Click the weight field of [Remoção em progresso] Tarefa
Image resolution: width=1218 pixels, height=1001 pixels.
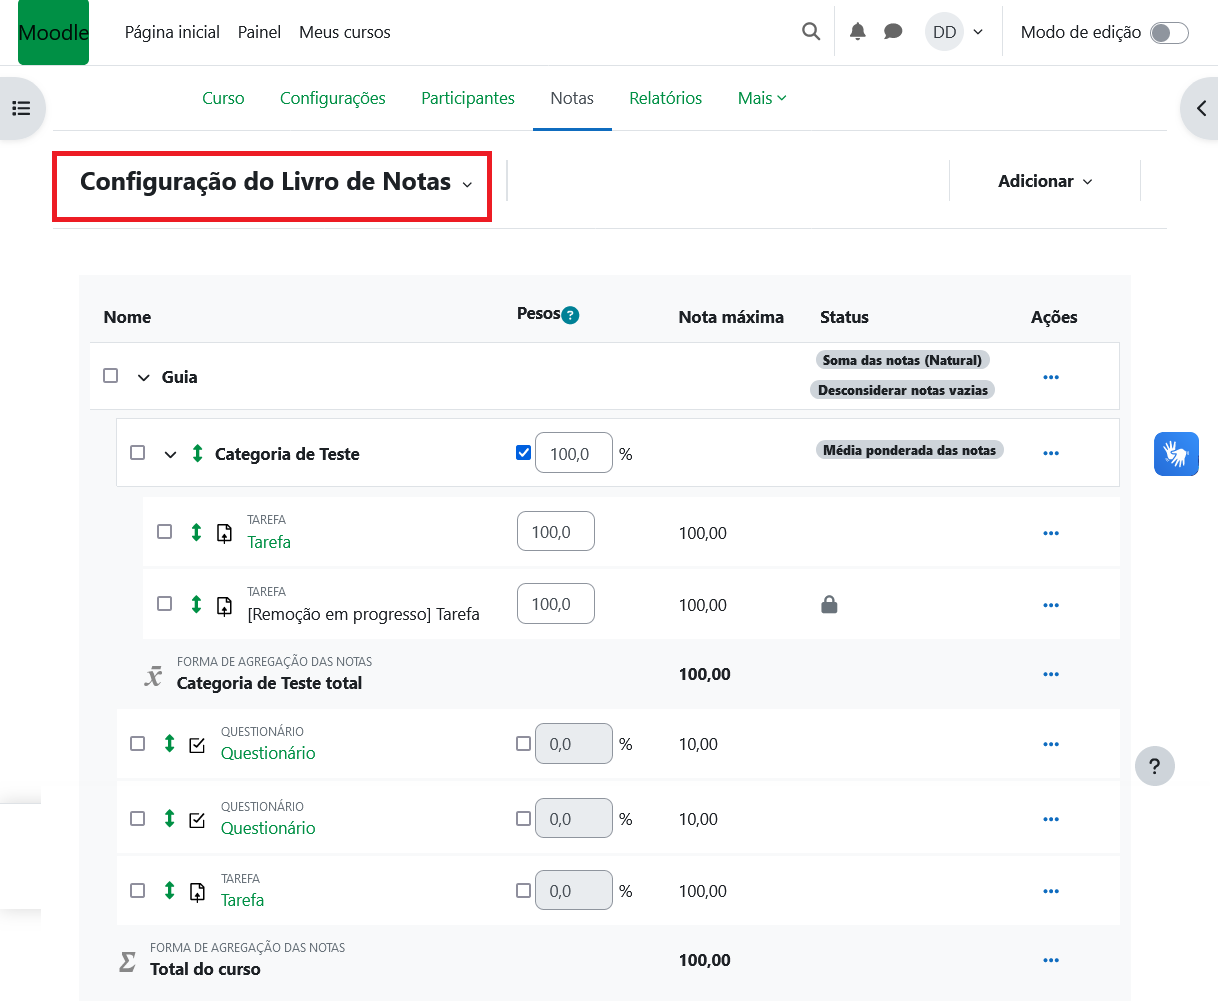pos(555,604)
